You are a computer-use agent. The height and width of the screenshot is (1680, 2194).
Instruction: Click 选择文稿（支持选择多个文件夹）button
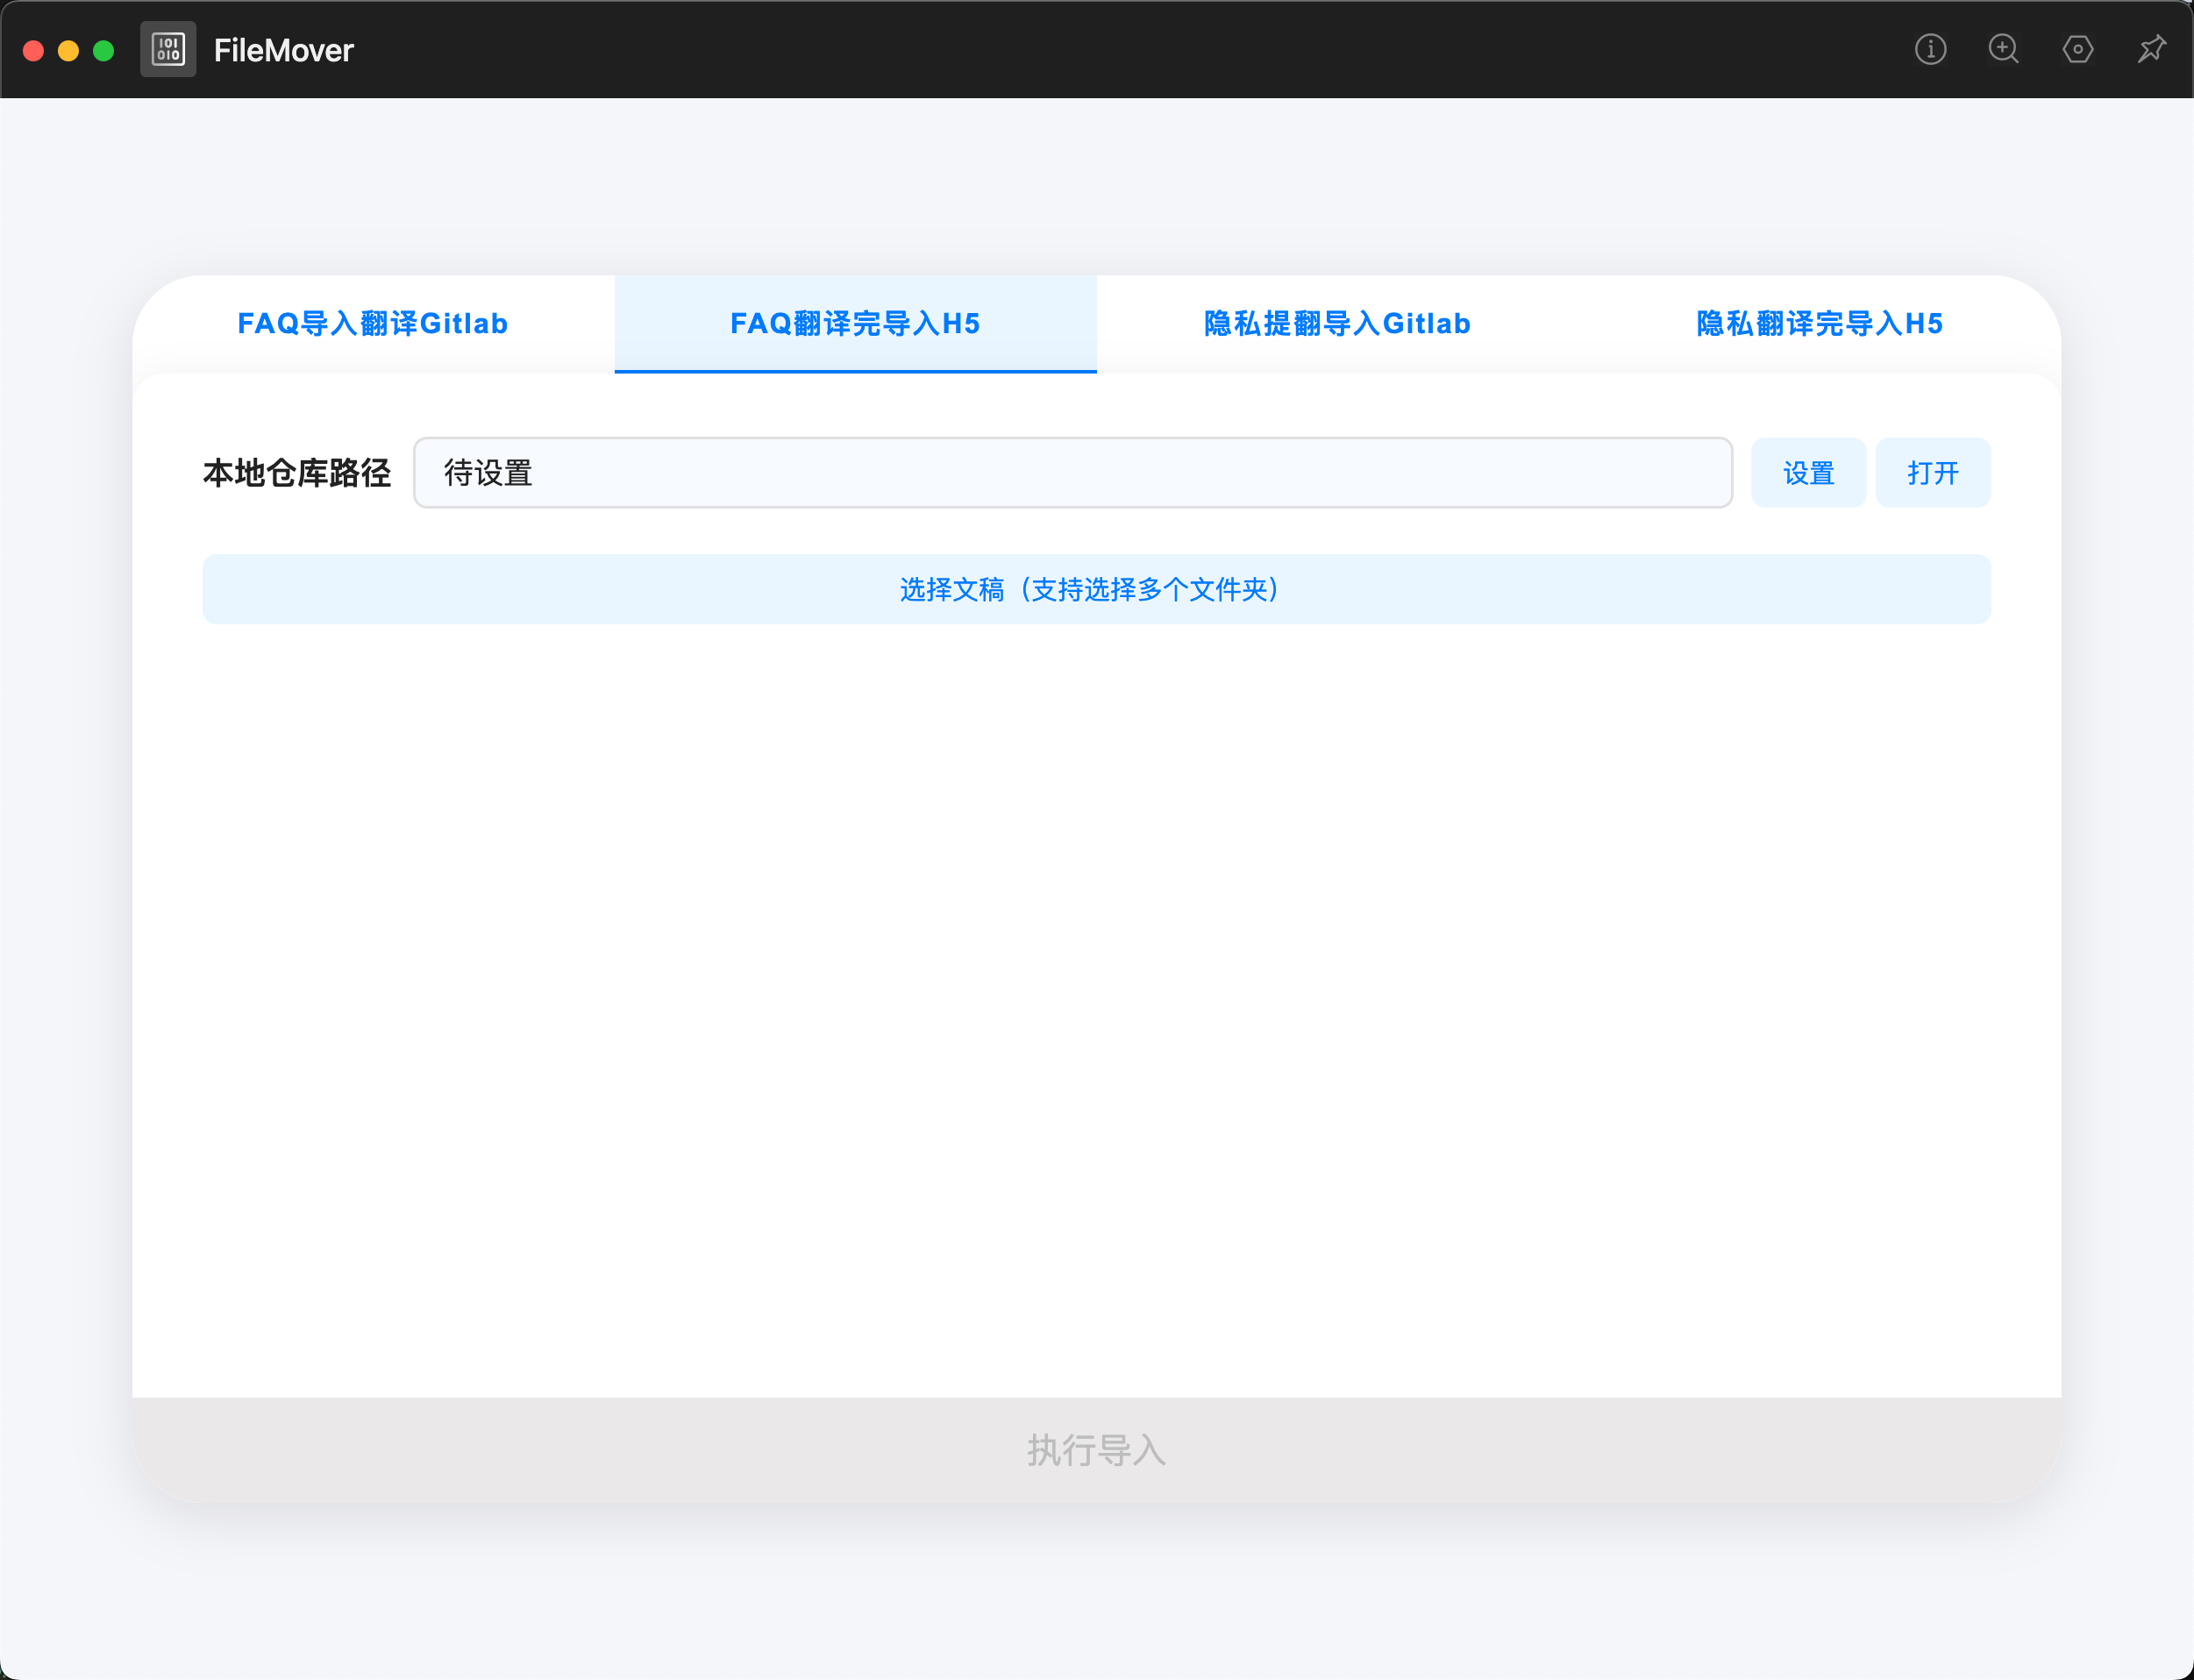click(x=1096, y=589)
